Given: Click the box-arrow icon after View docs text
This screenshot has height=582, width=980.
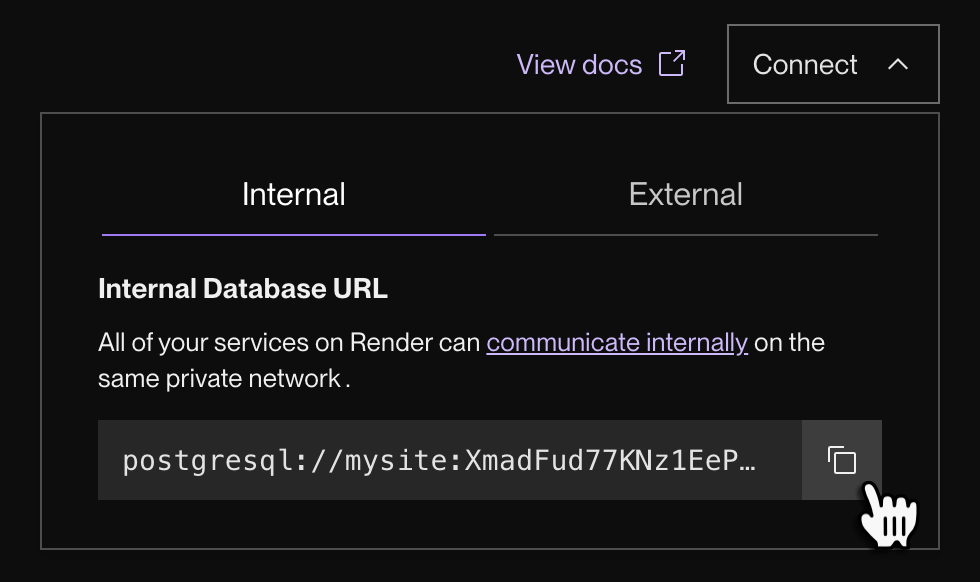Looking at the screenshot, I should (x=672, y=63).
